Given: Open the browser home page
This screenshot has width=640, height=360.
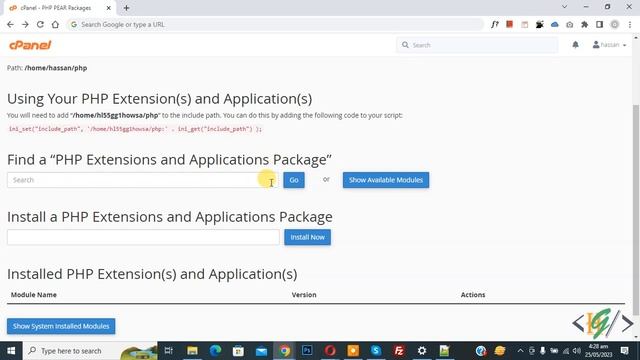Looking at the screenshot, I should tap(55, 24).
